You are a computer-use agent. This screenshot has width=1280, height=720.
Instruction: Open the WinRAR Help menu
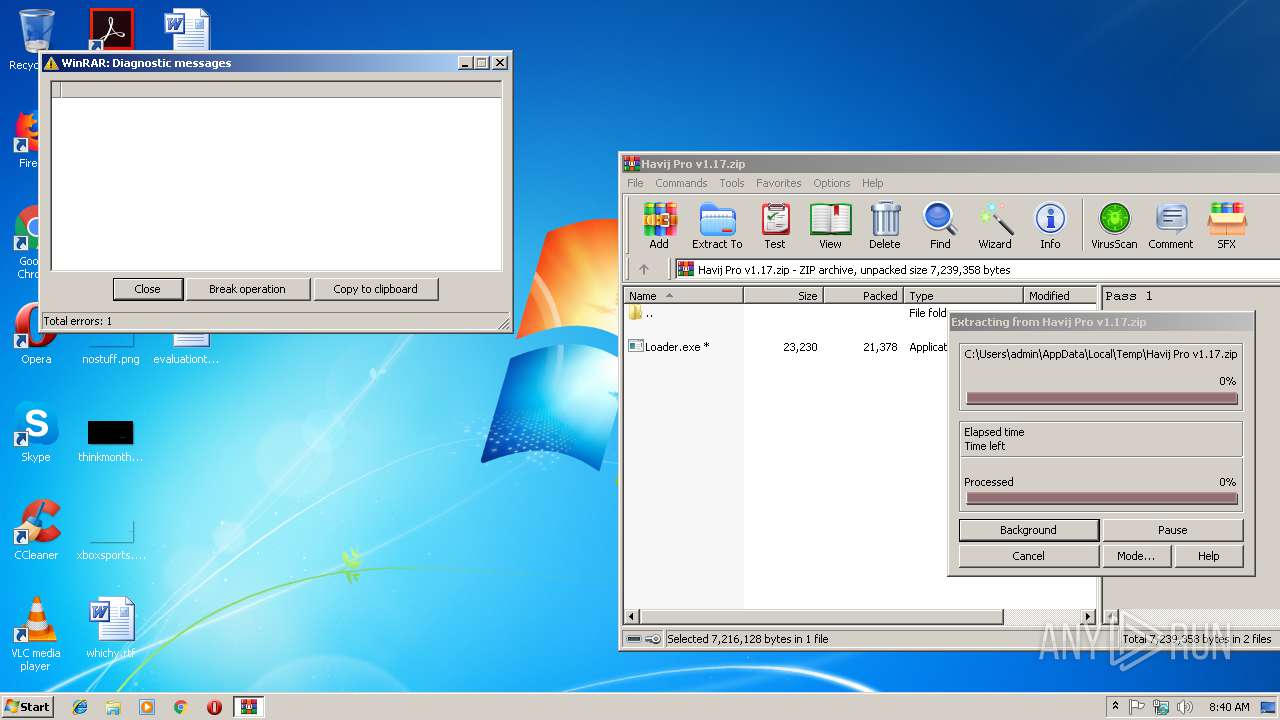[873, 183]
